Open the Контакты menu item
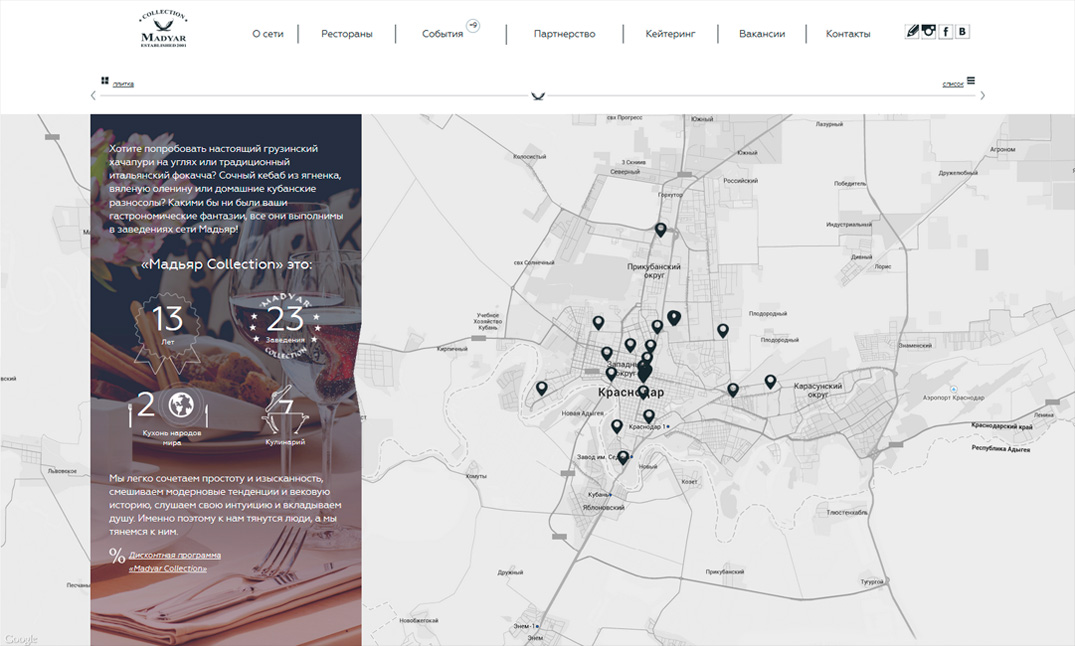The image size is (1075, 646). (x=848, y=34)
